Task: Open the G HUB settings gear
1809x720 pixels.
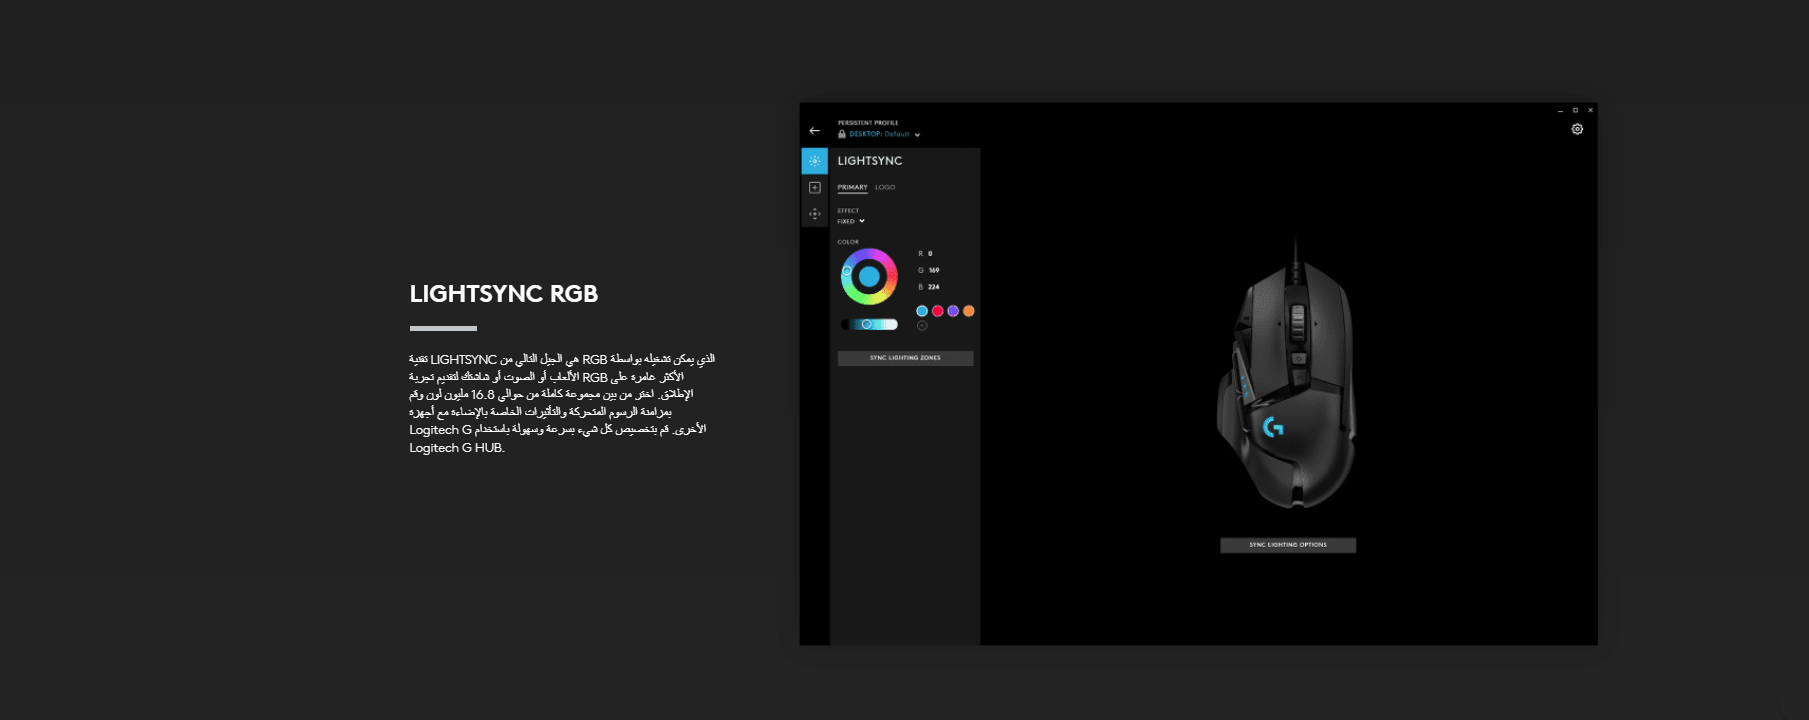Action: click(x=1577, y=129)
